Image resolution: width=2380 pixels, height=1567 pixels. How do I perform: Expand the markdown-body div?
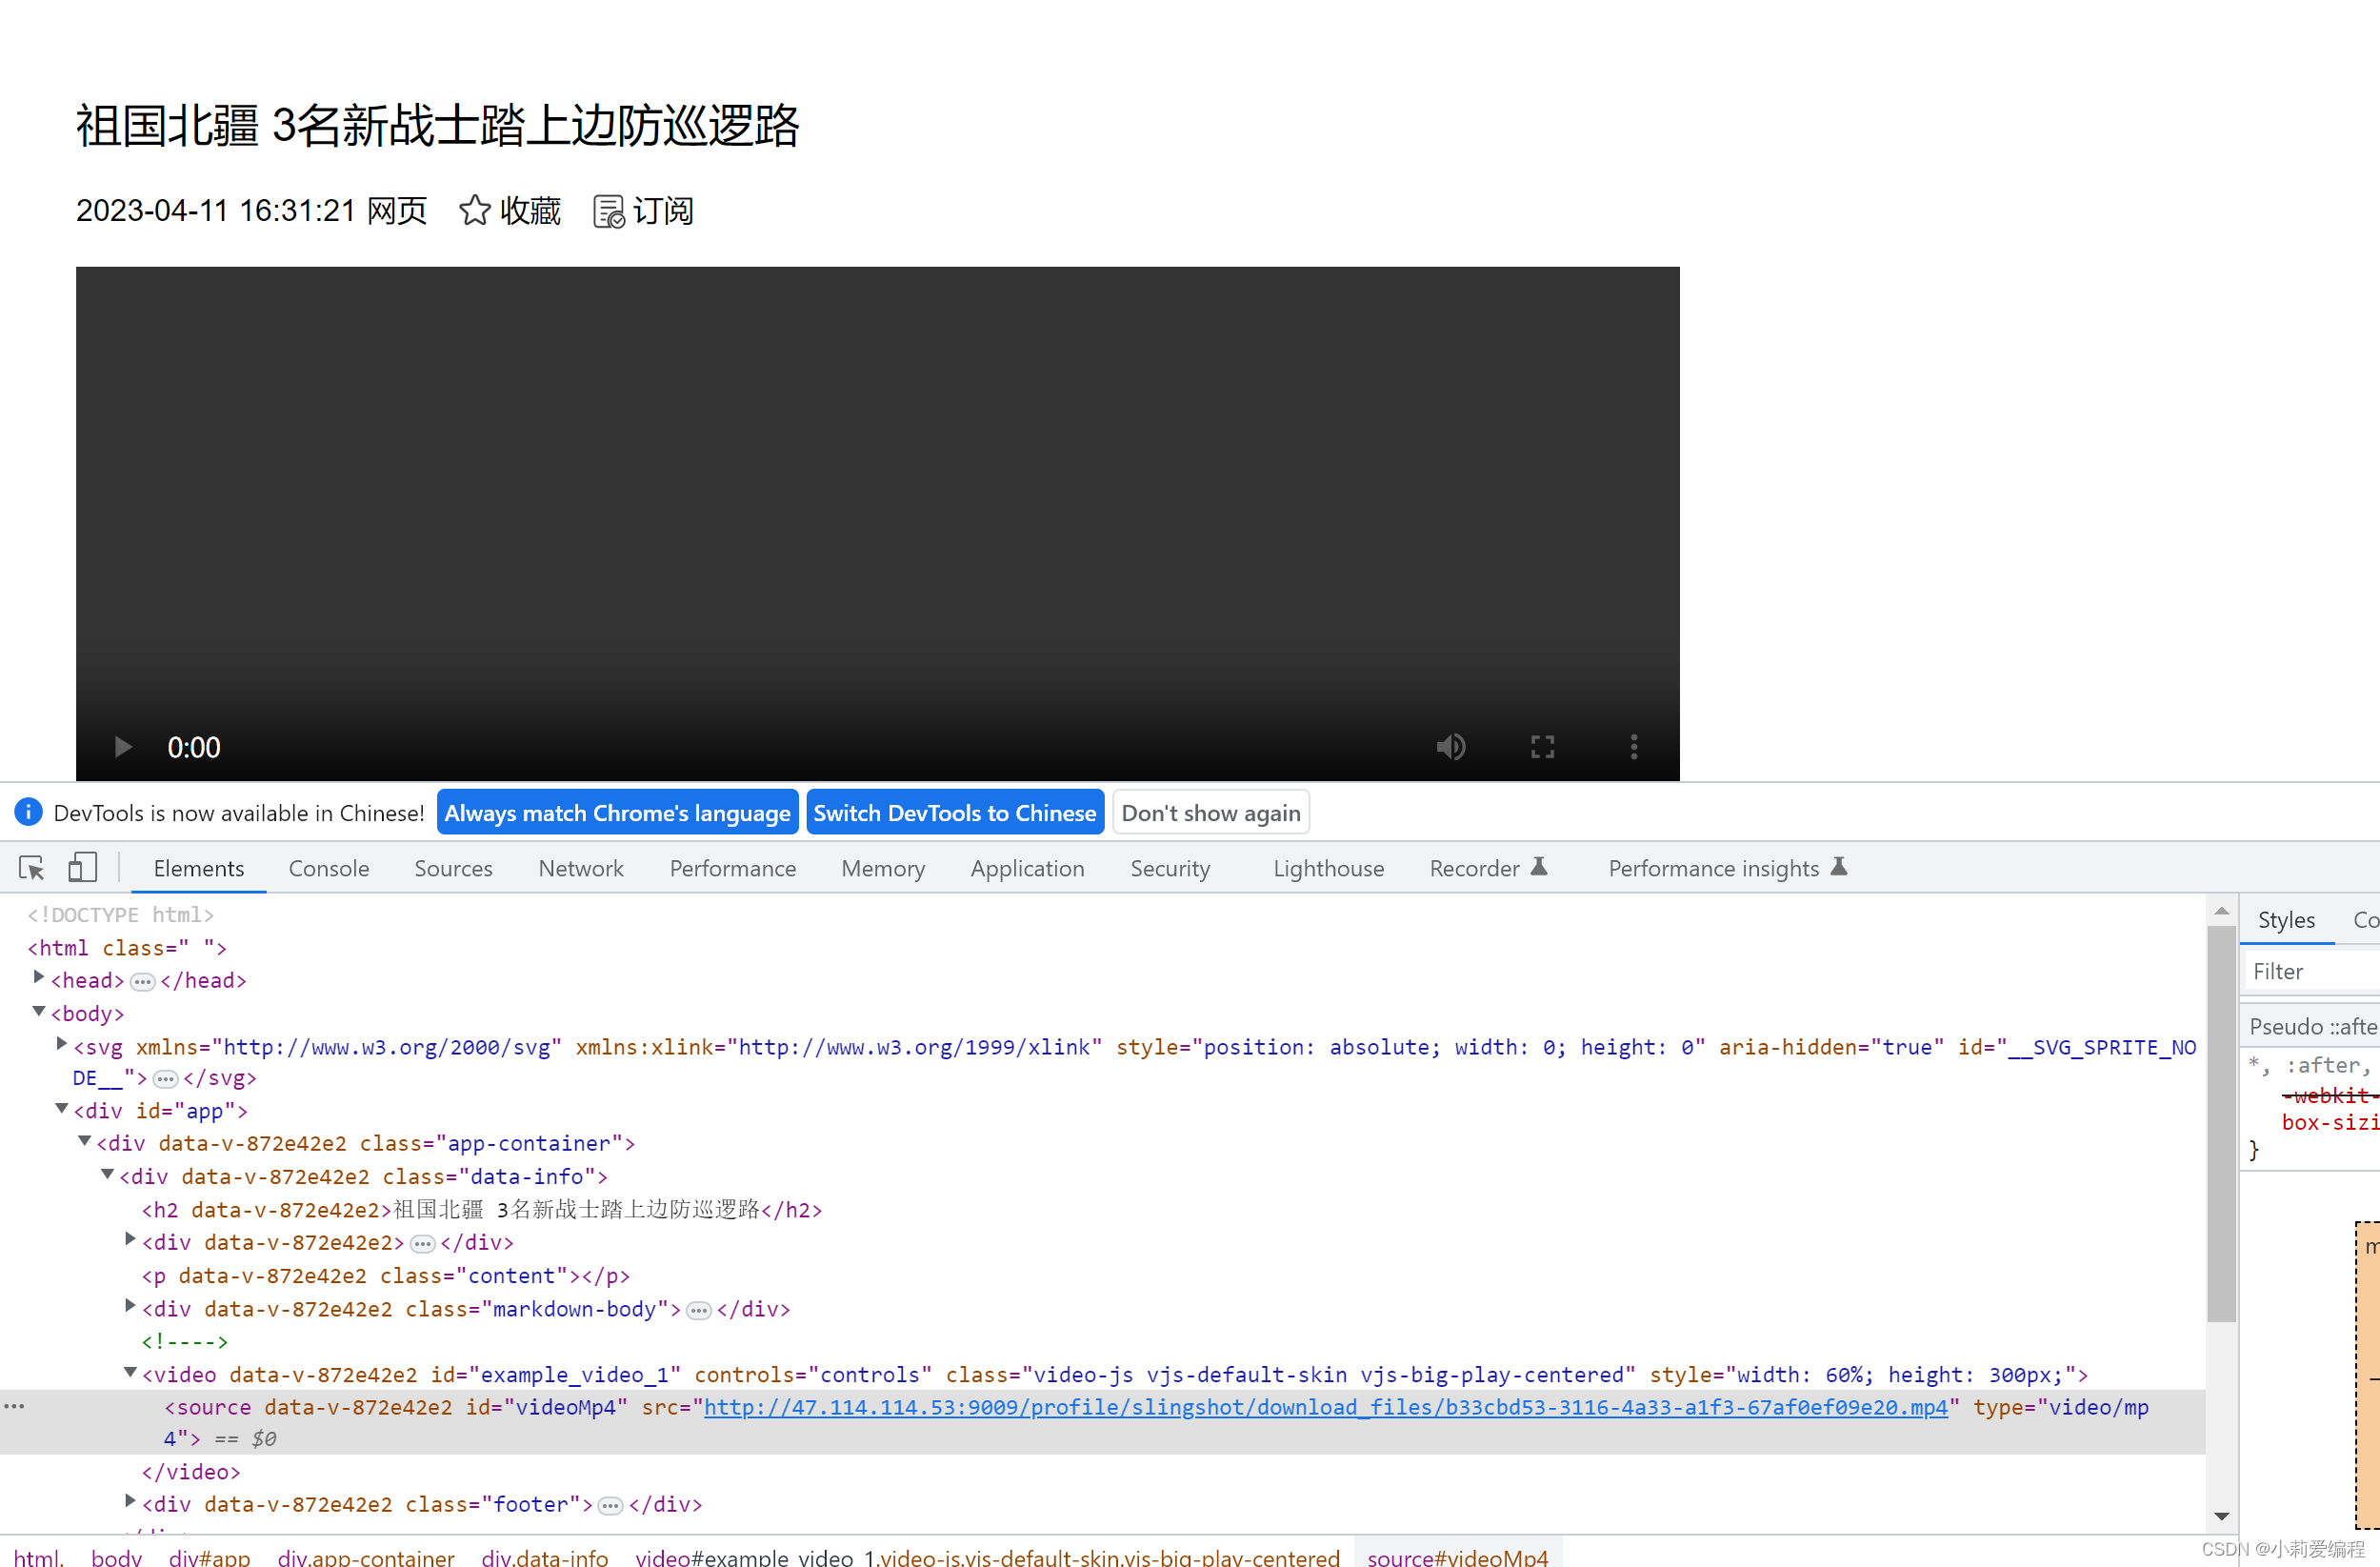tap(130, 1305)
